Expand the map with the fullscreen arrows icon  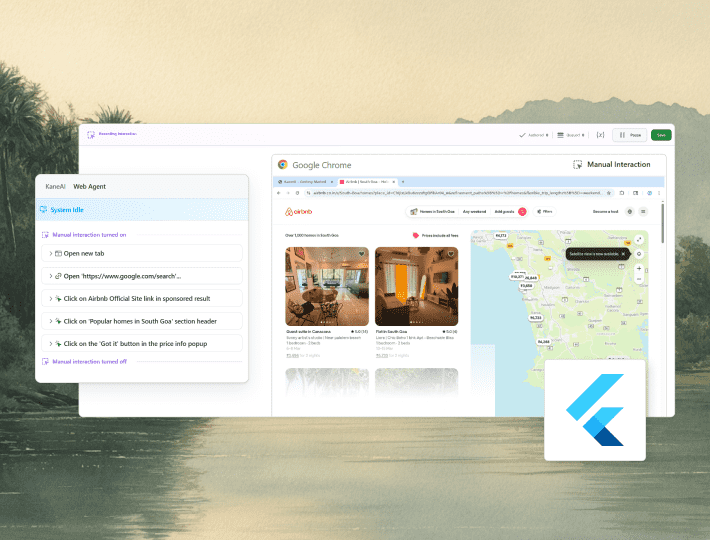point(639,239)
